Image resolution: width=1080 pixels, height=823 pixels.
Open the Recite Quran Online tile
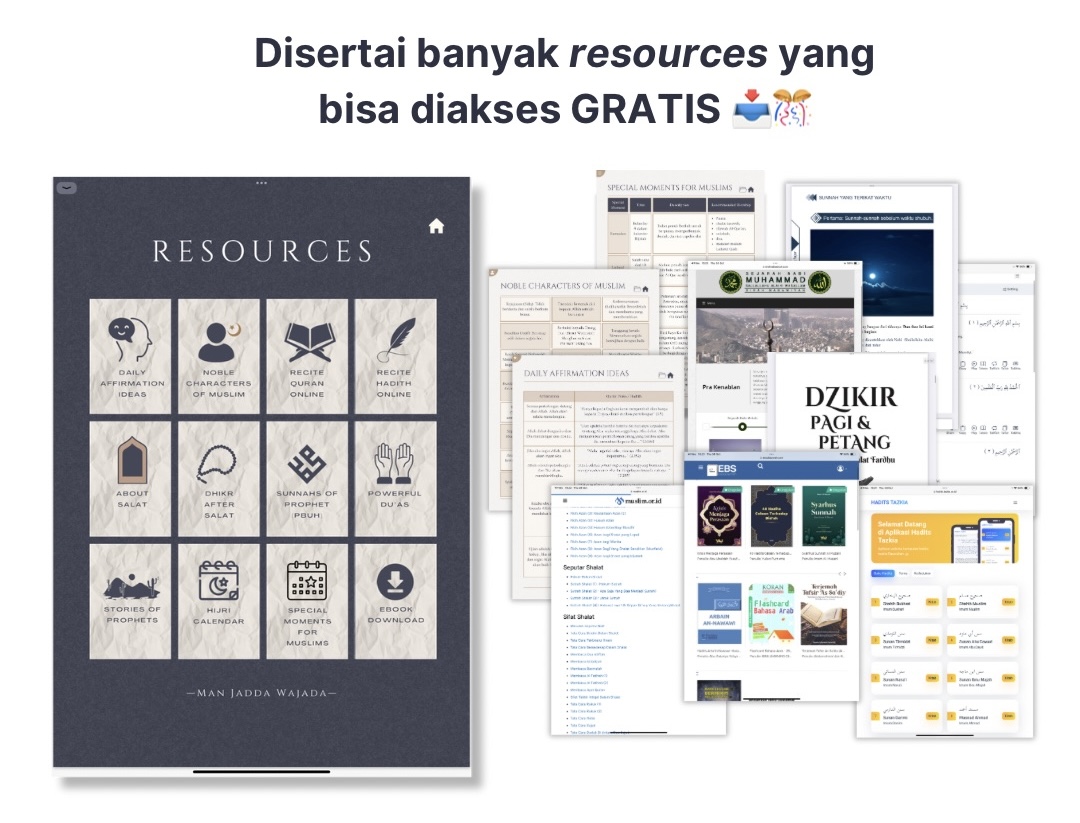[x=307, y=356]
